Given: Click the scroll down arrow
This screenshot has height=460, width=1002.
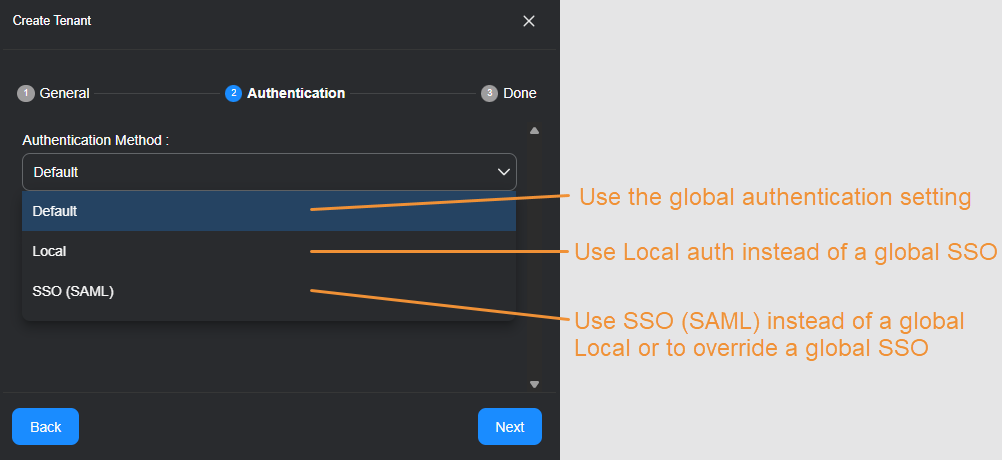Looking at the screenshot, I should coord(534,384).
